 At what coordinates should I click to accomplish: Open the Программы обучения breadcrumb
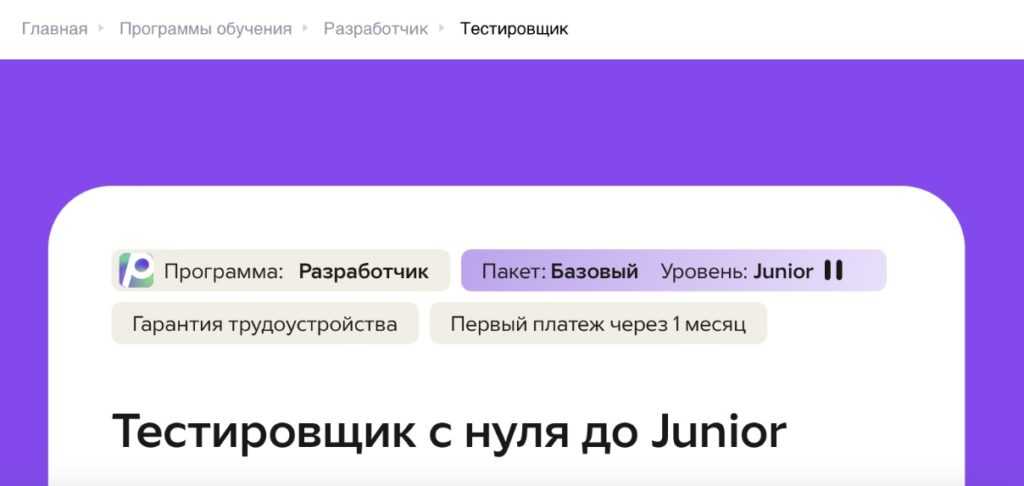tap(205, 28)
